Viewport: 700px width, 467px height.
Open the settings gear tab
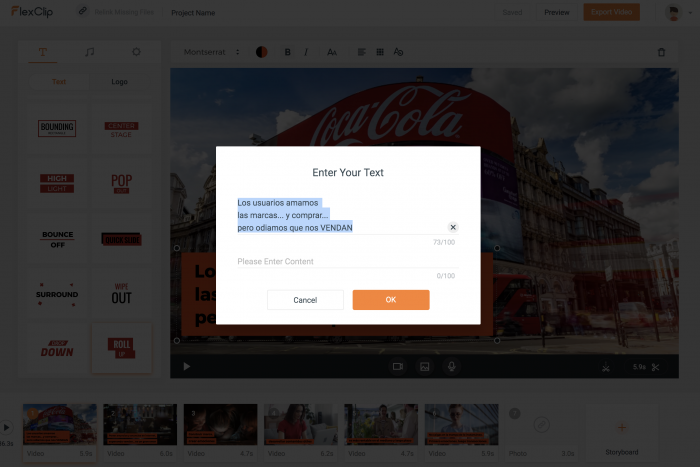[x=136, y=52]
